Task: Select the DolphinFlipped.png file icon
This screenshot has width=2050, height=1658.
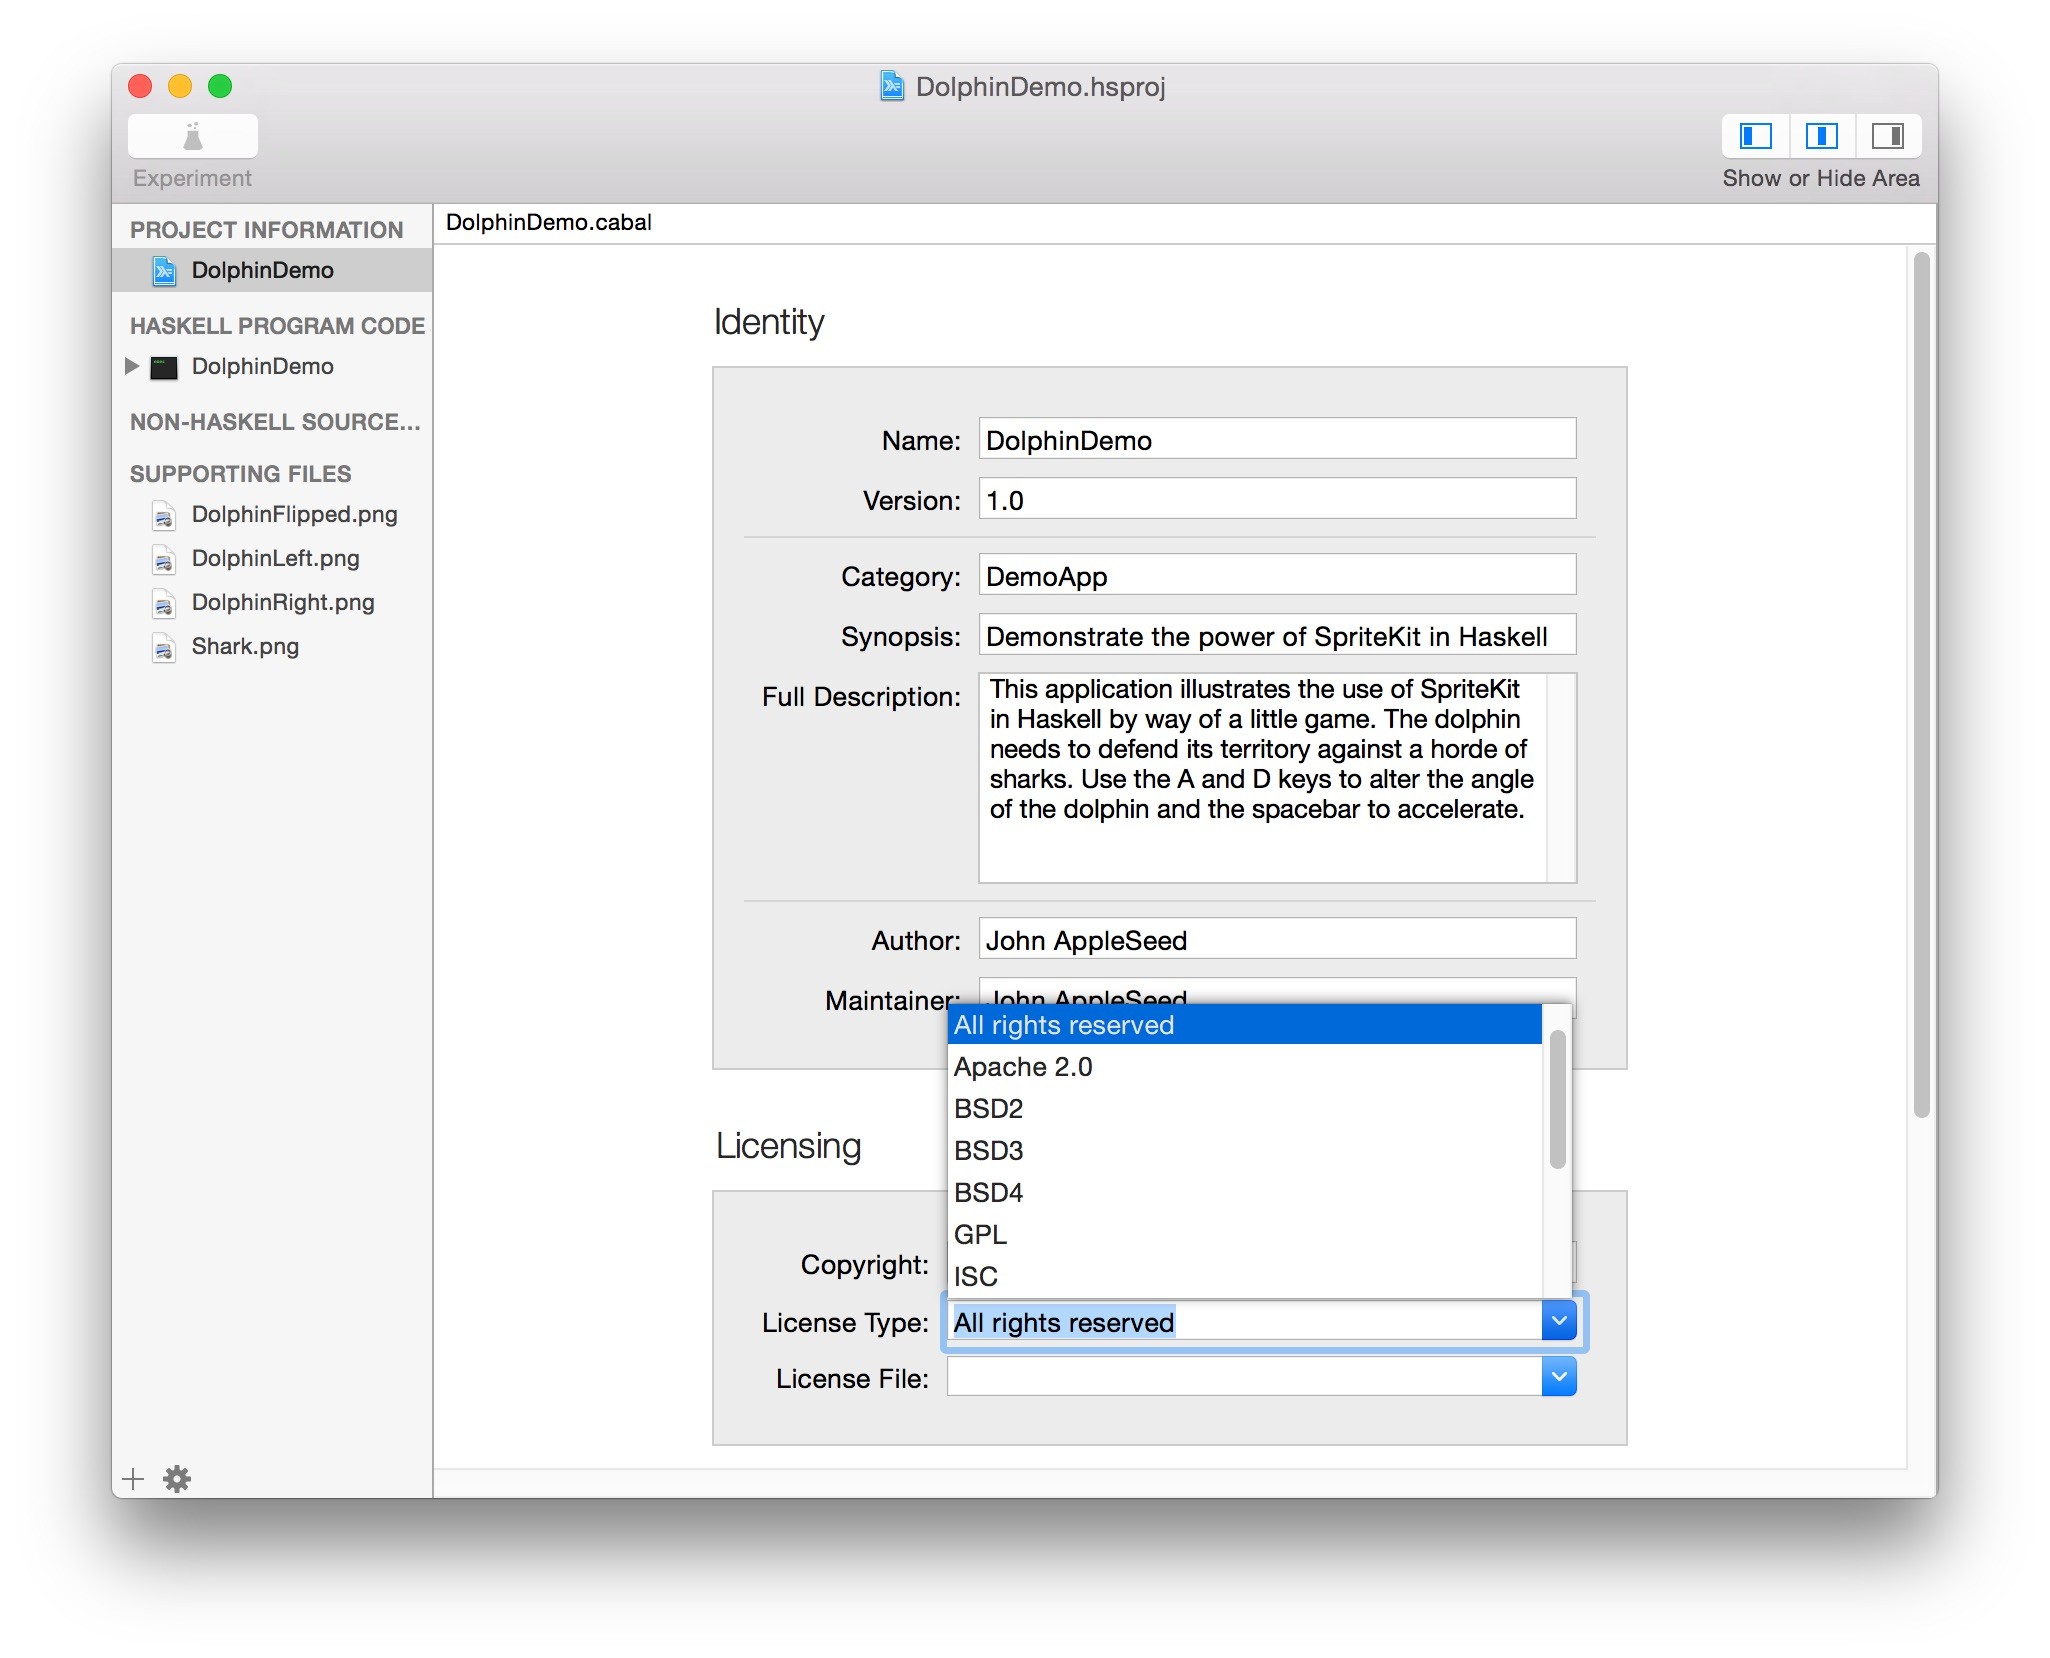Action: tap(164, 516)
